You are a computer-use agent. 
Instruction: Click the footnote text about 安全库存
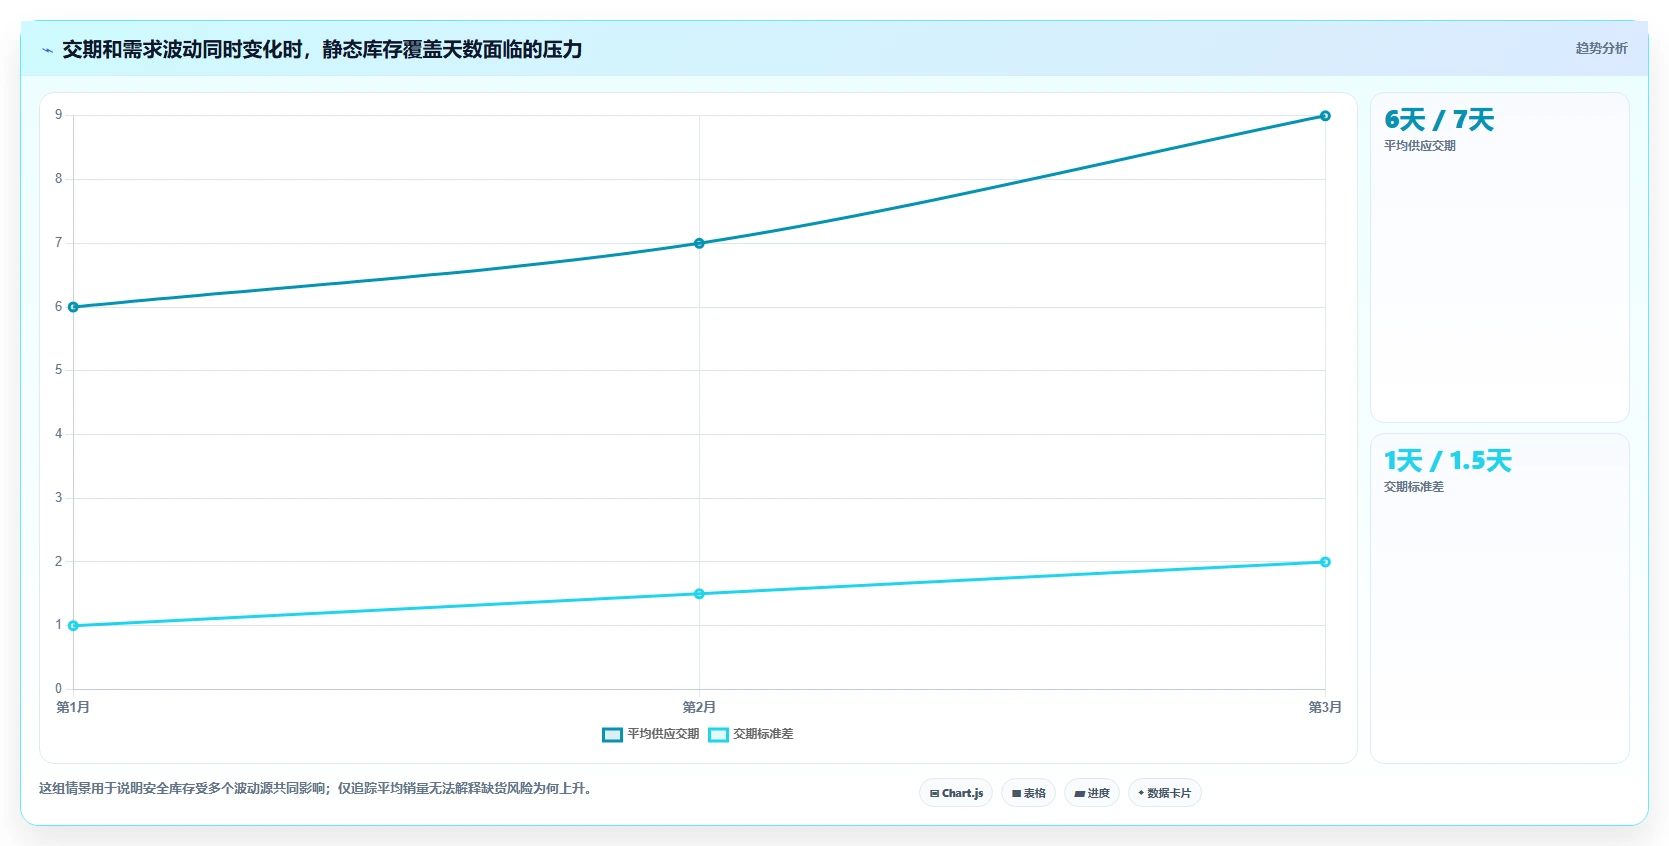point(316,789)
